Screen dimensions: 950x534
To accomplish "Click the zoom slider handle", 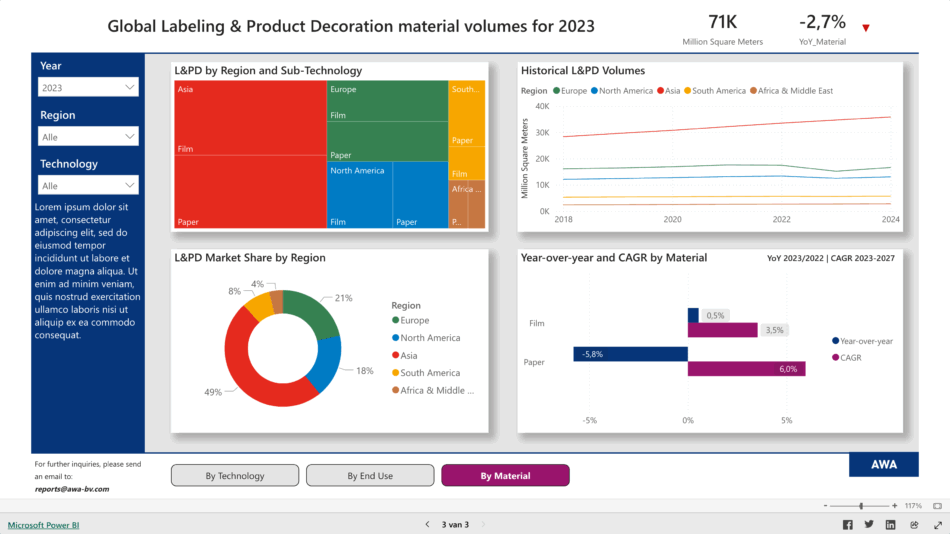I will click(861, 506).
